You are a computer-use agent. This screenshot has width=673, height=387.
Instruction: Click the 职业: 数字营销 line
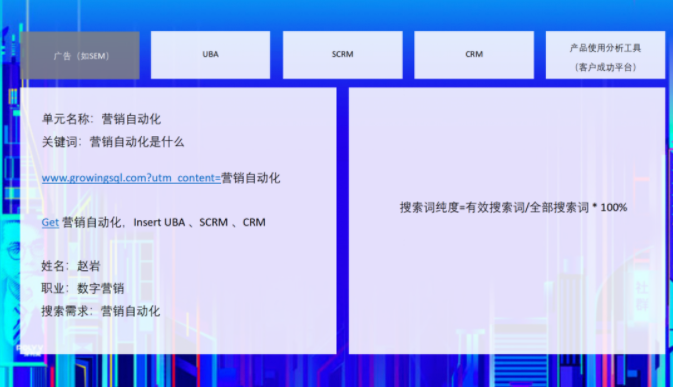83,288
